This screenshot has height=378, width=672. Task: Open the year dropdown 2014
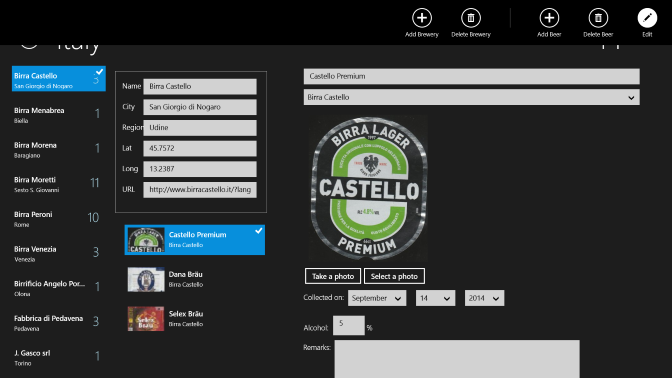coord(484,298)
